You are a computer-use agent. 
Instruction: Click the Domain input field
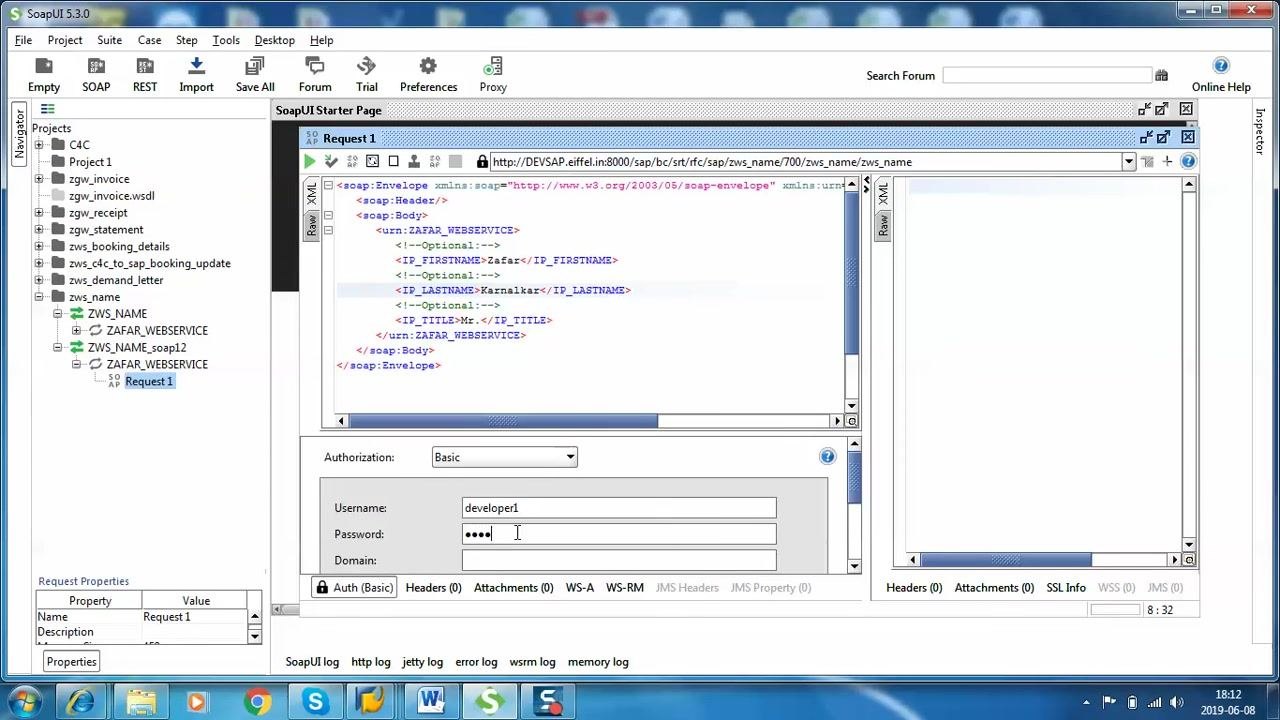pyautogui.click(x=619, y=560)
